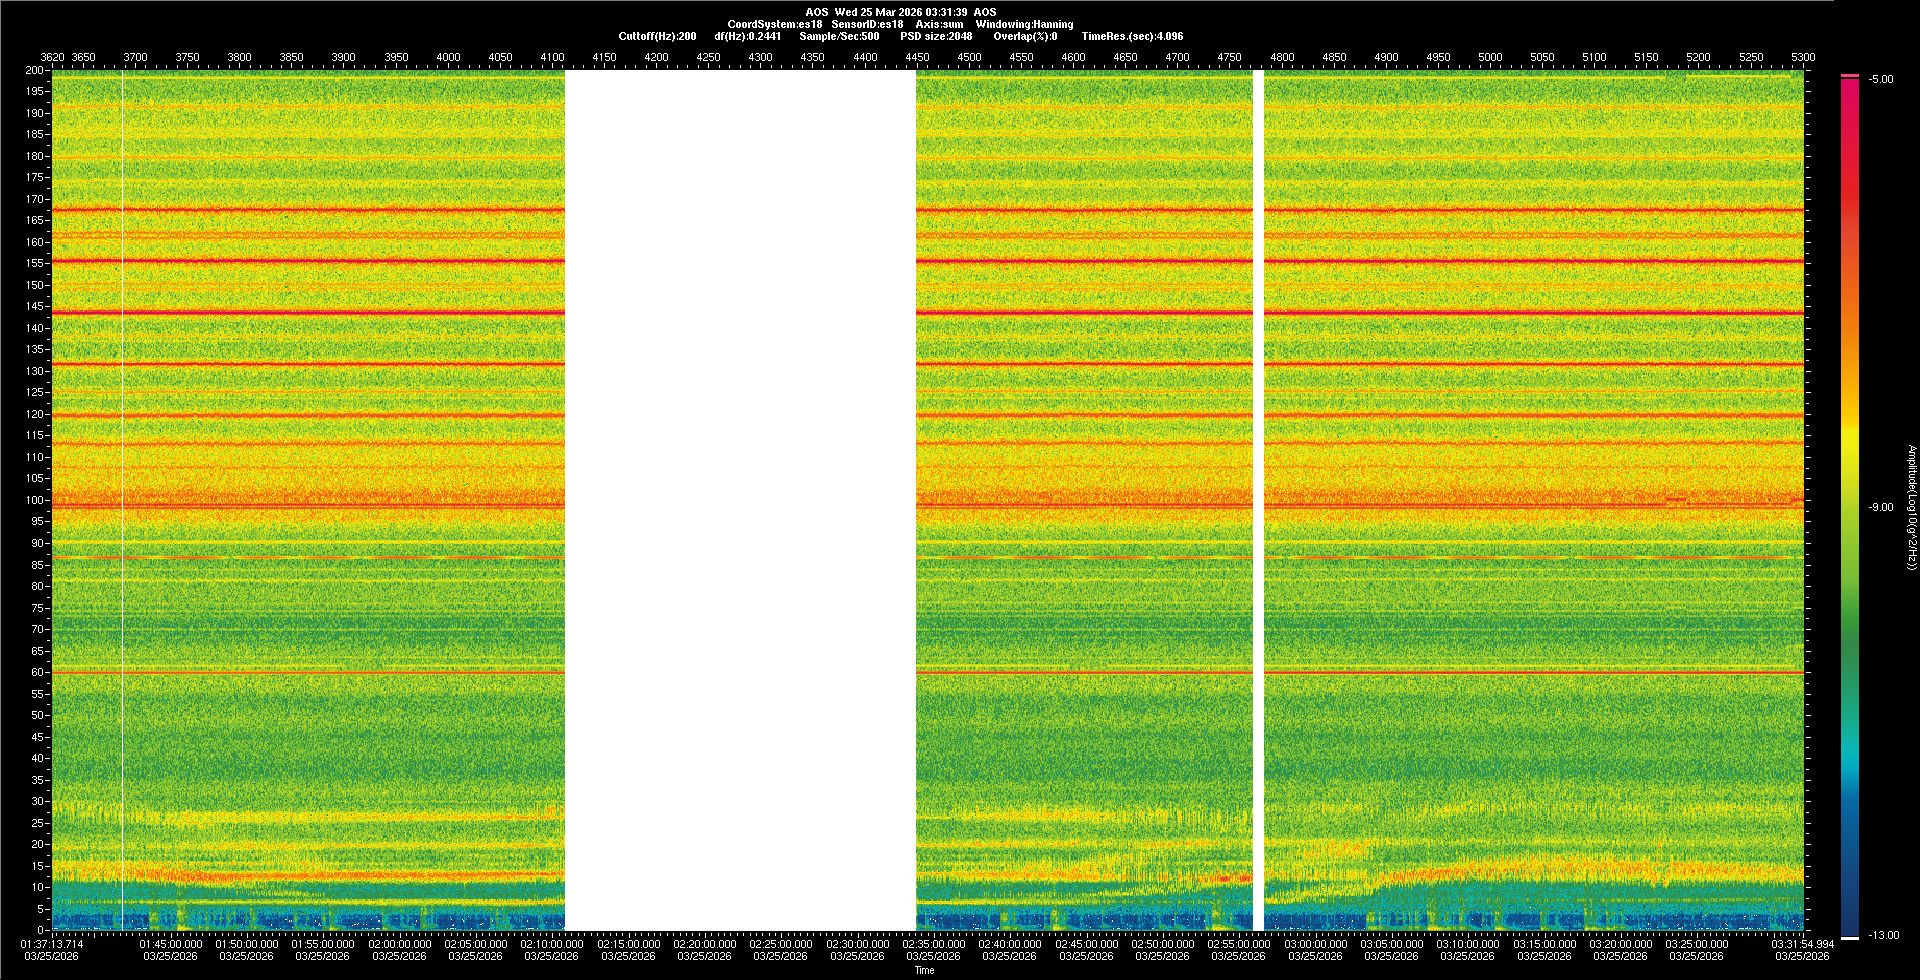Click the thin white vertical line near 3700
The image size is (1920, 980).
coord(122,500)
